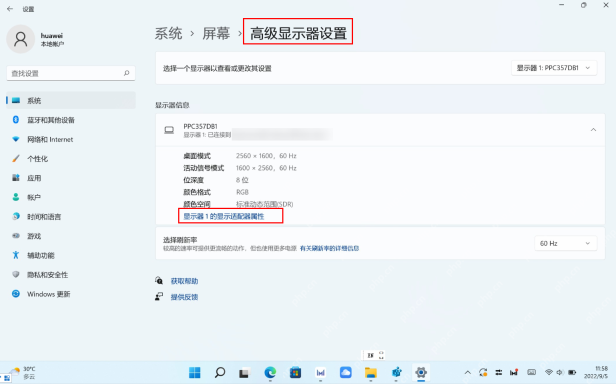Maximize or restore the Settings window

pos(584,5)
